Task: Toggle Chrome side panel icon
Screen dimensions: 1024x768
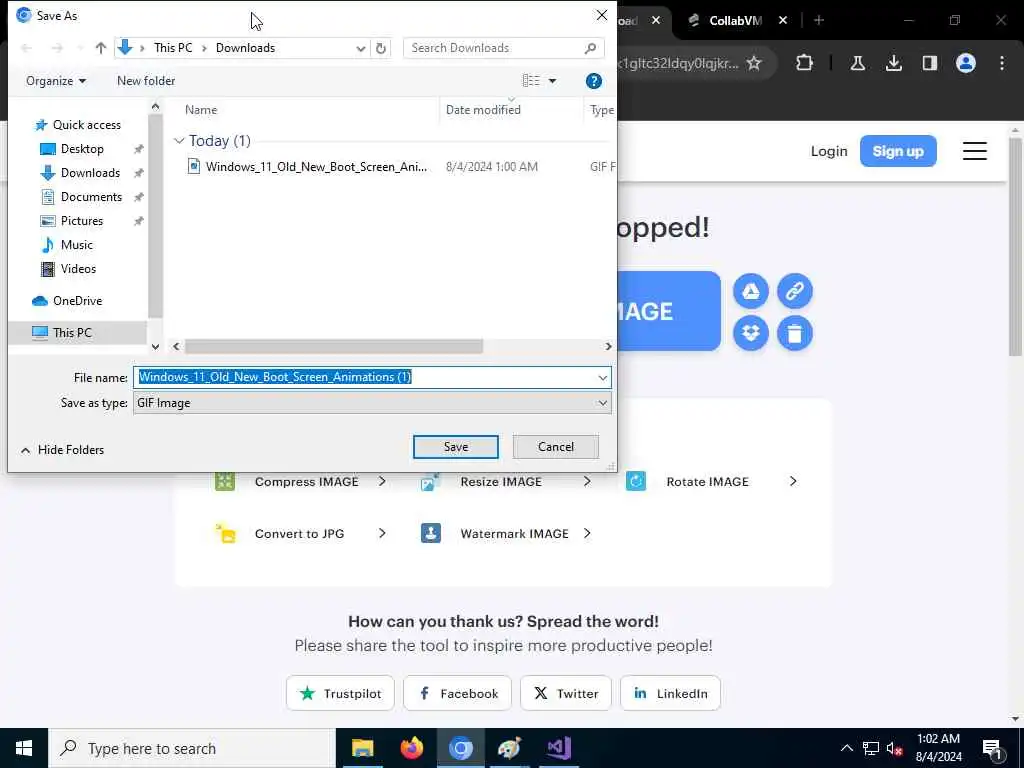Action: pos(930,63)
